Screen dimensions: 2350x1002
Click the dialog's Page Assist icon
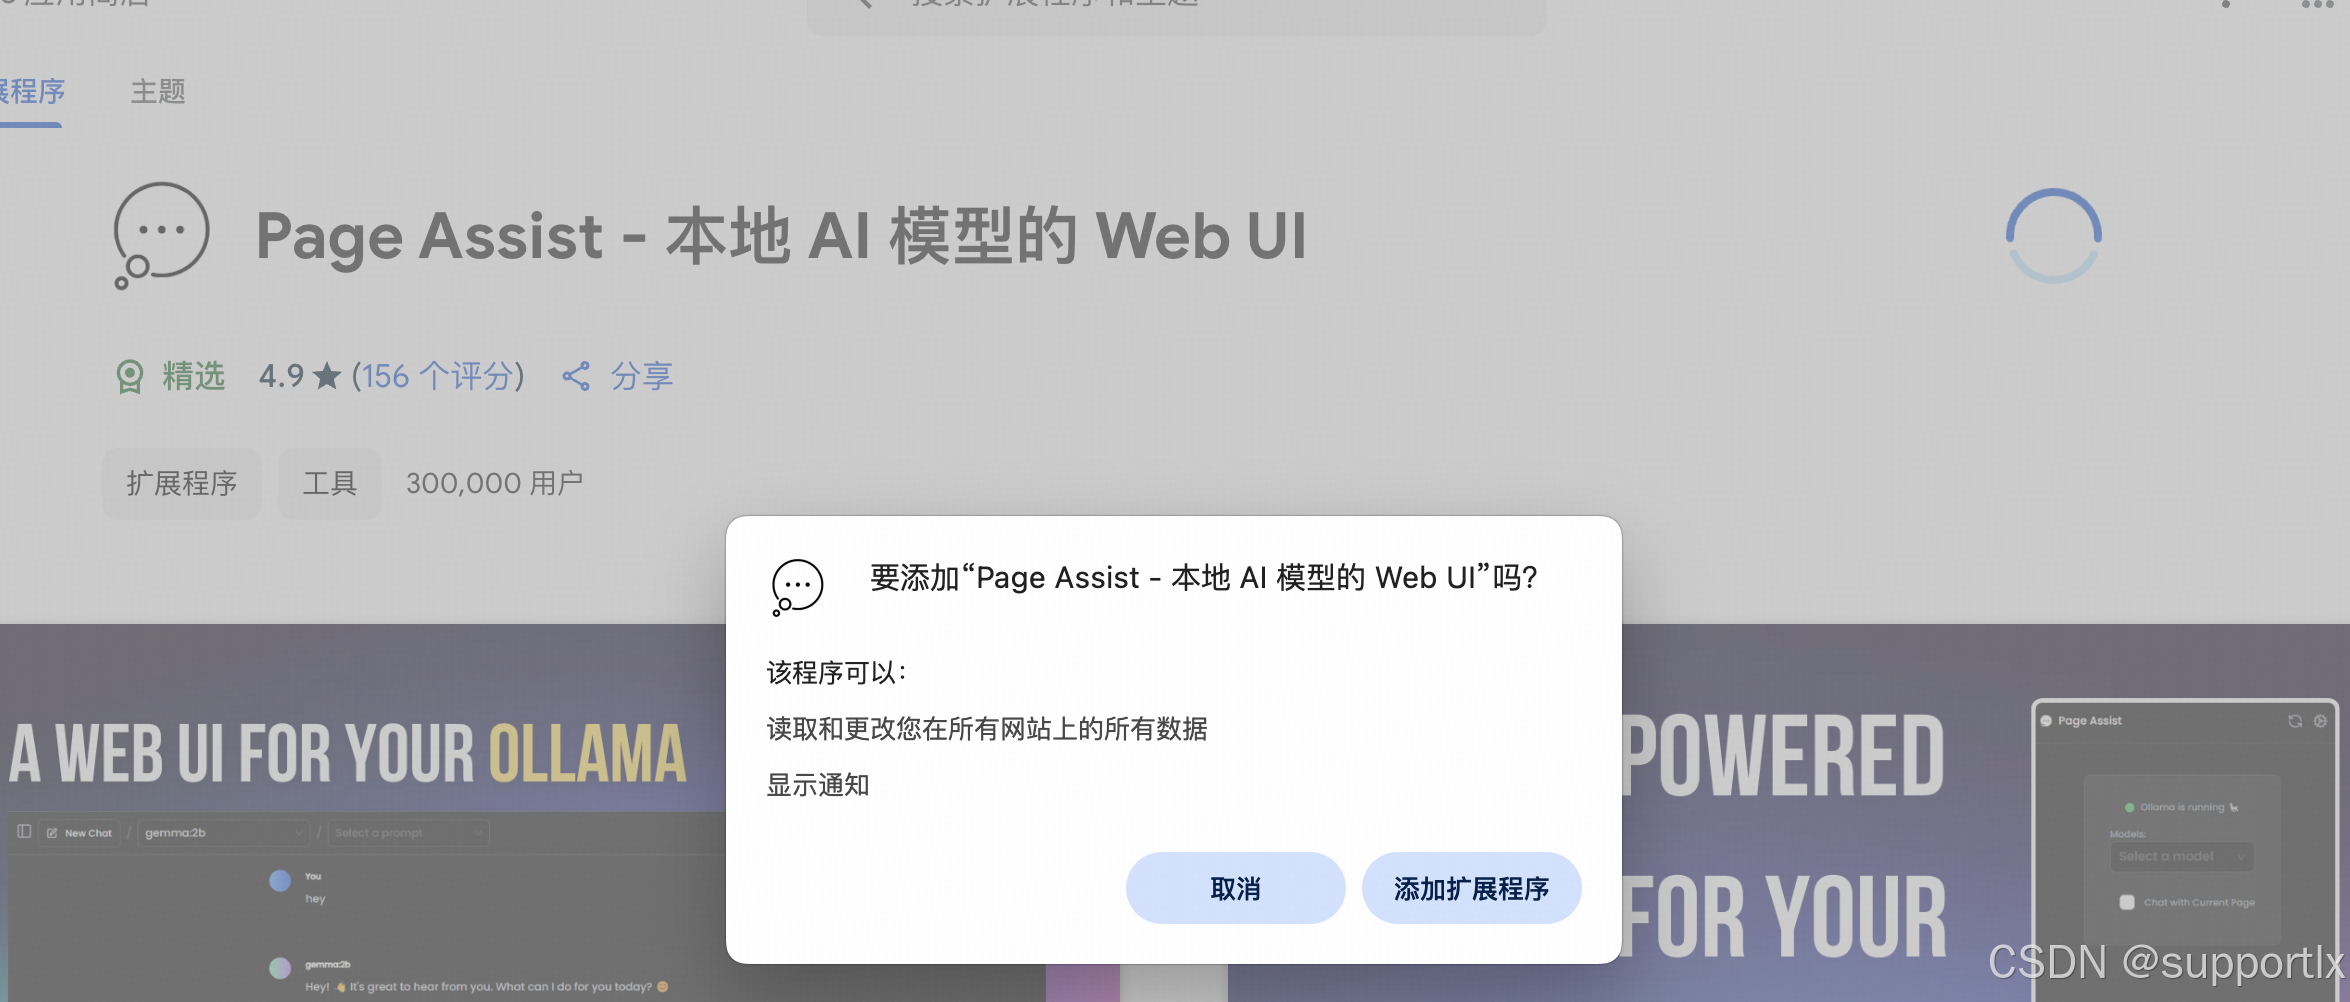pyautogui.click(x=797, y=587)
